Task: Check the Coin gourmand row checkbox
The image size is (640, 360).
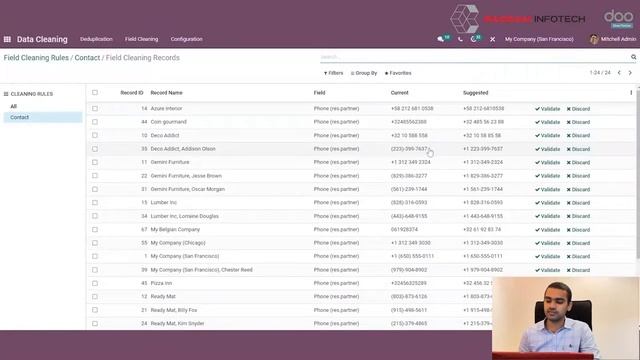Action: point(95,122)
